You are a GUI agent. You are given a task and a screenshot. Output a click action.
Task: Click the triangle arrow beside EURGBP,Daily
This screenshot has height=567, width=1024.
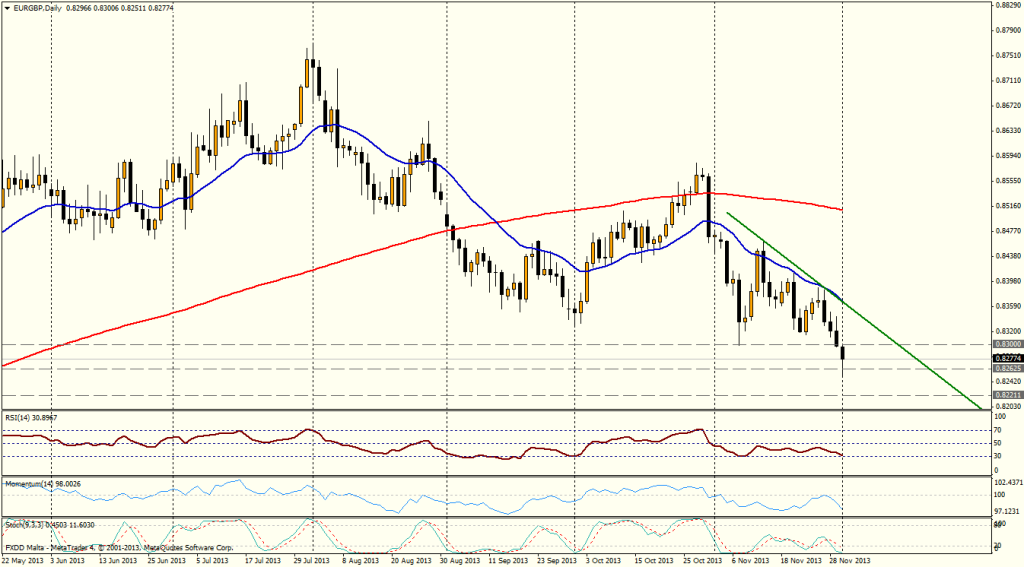pyautogui.click(x=6, y=7)
